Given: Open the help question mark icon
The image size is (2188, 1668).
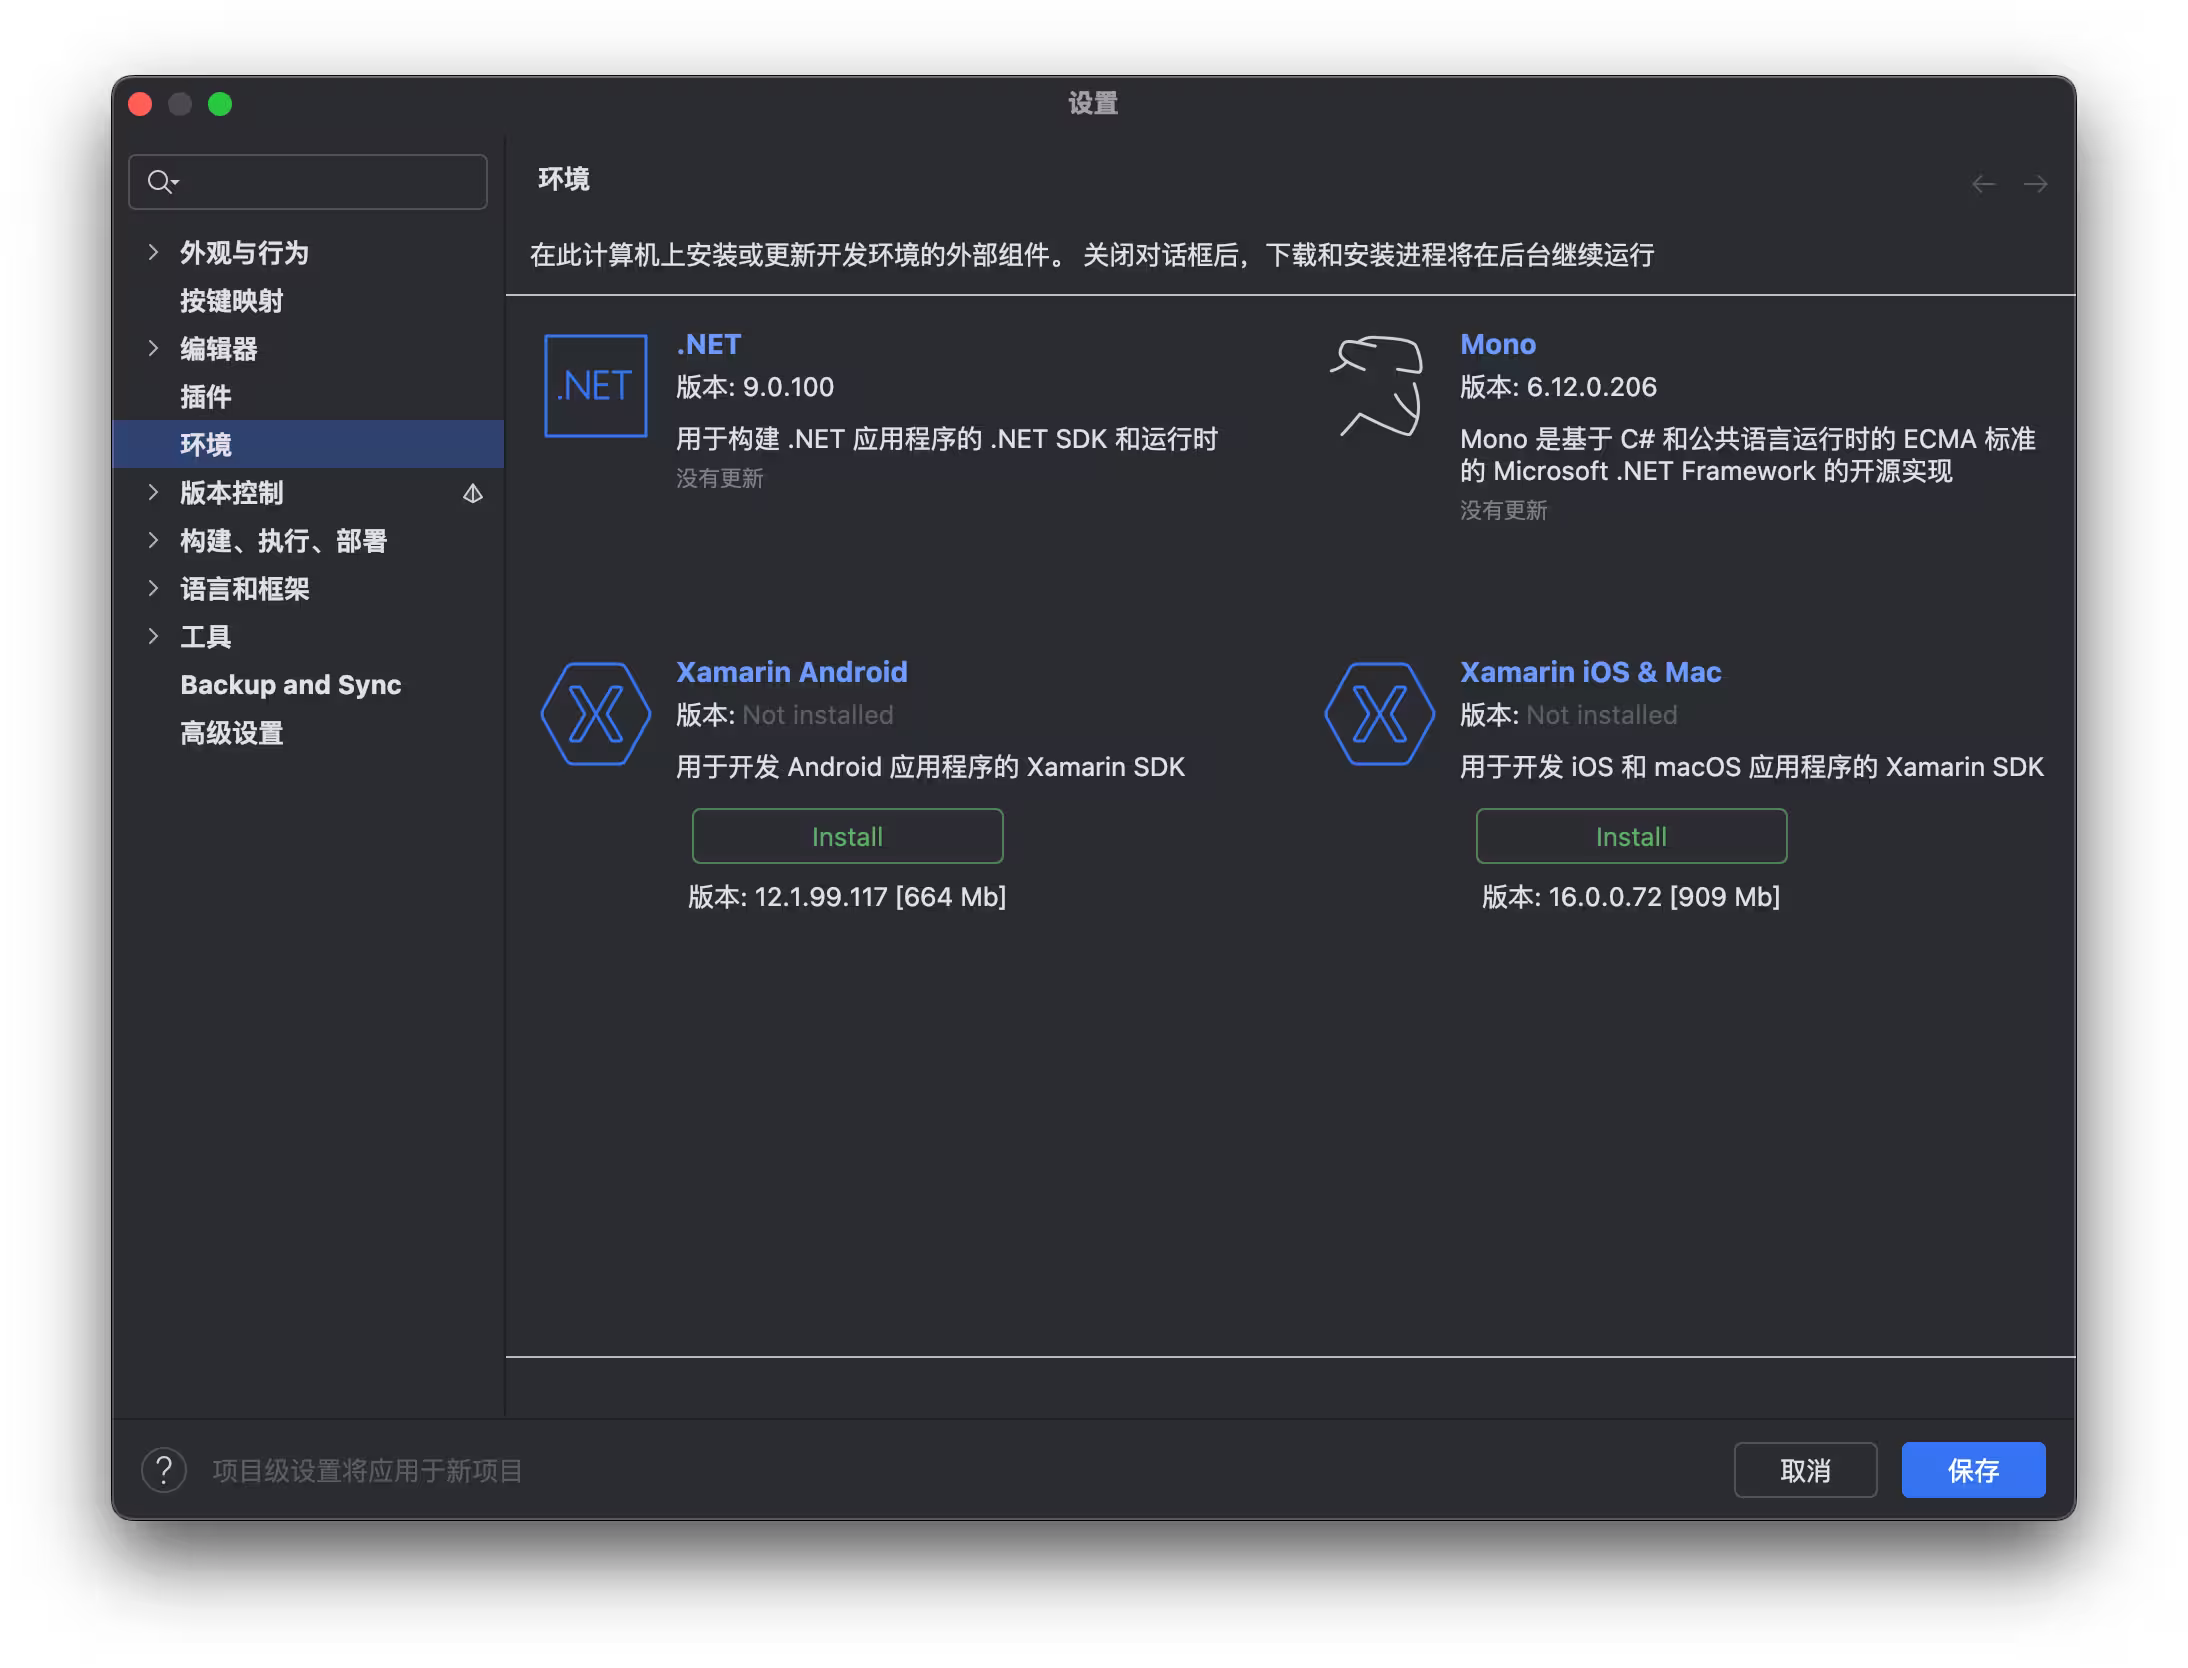Looking at the screenshot, I should pos(164,1470).
